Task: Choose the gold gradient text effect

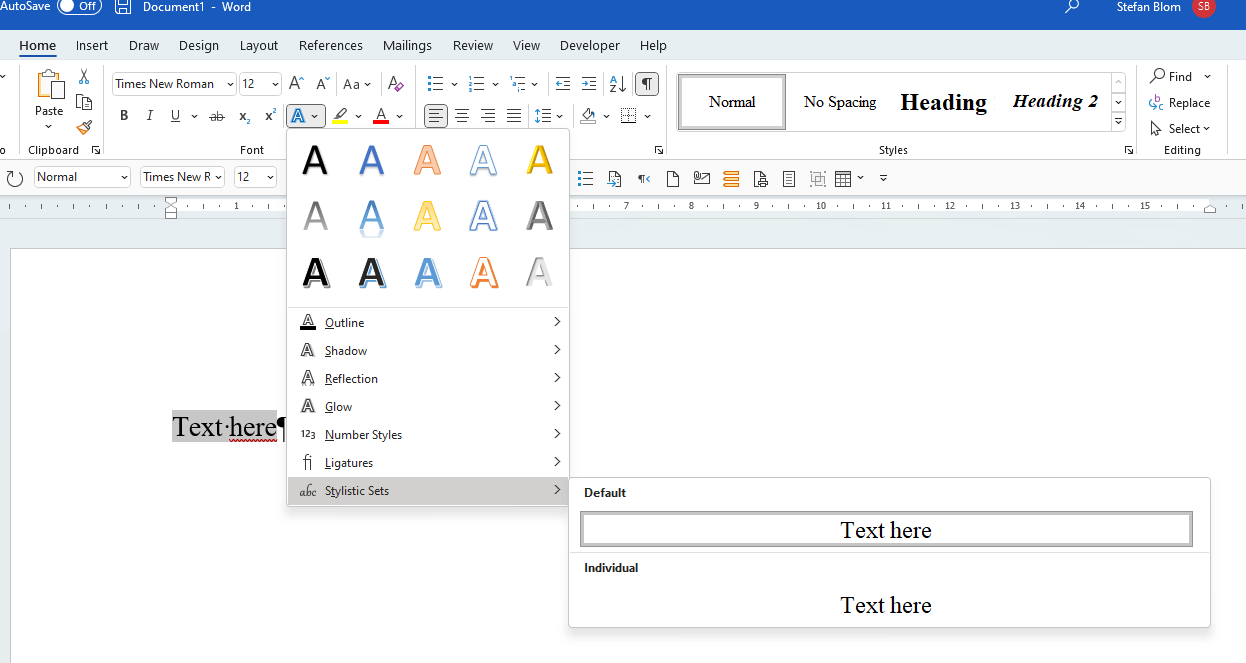Action: (540, 160)
